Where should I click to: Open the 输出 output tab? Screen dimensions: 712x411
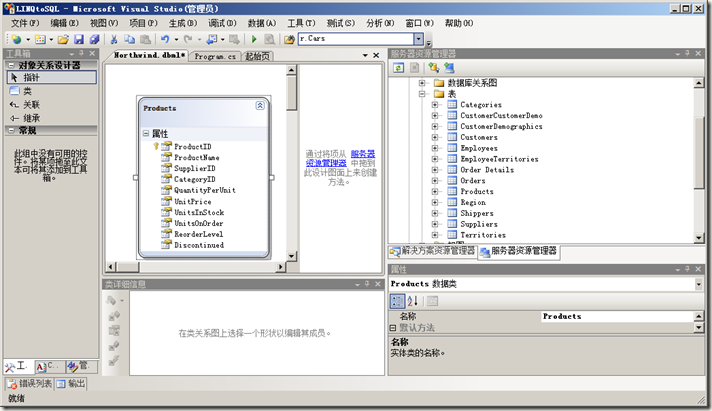71,384
